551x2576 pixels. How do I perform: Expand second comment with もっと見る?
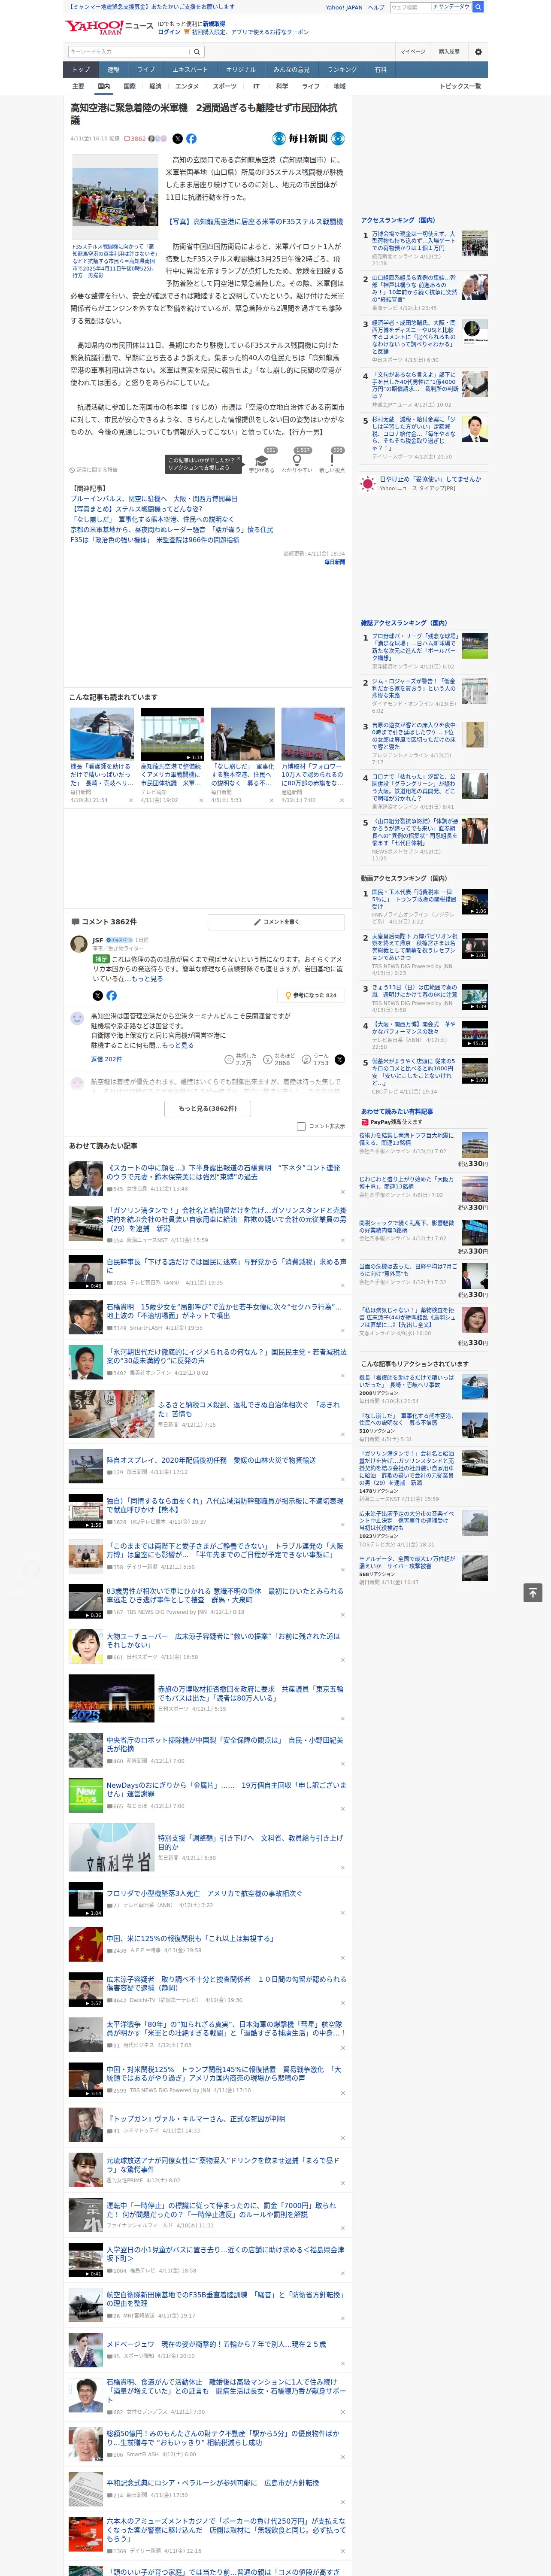(x=179, y=1045)
